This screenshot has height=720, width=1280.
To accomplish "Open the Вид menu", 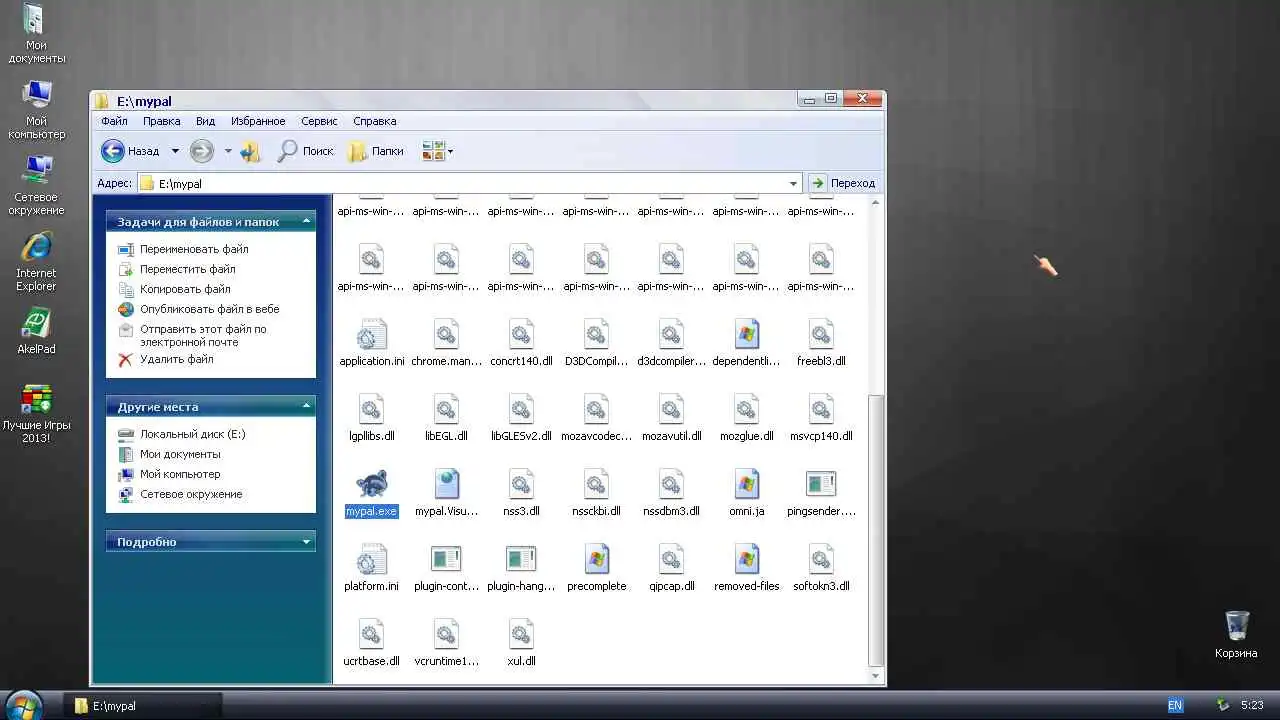I will [x=205, y=121].
